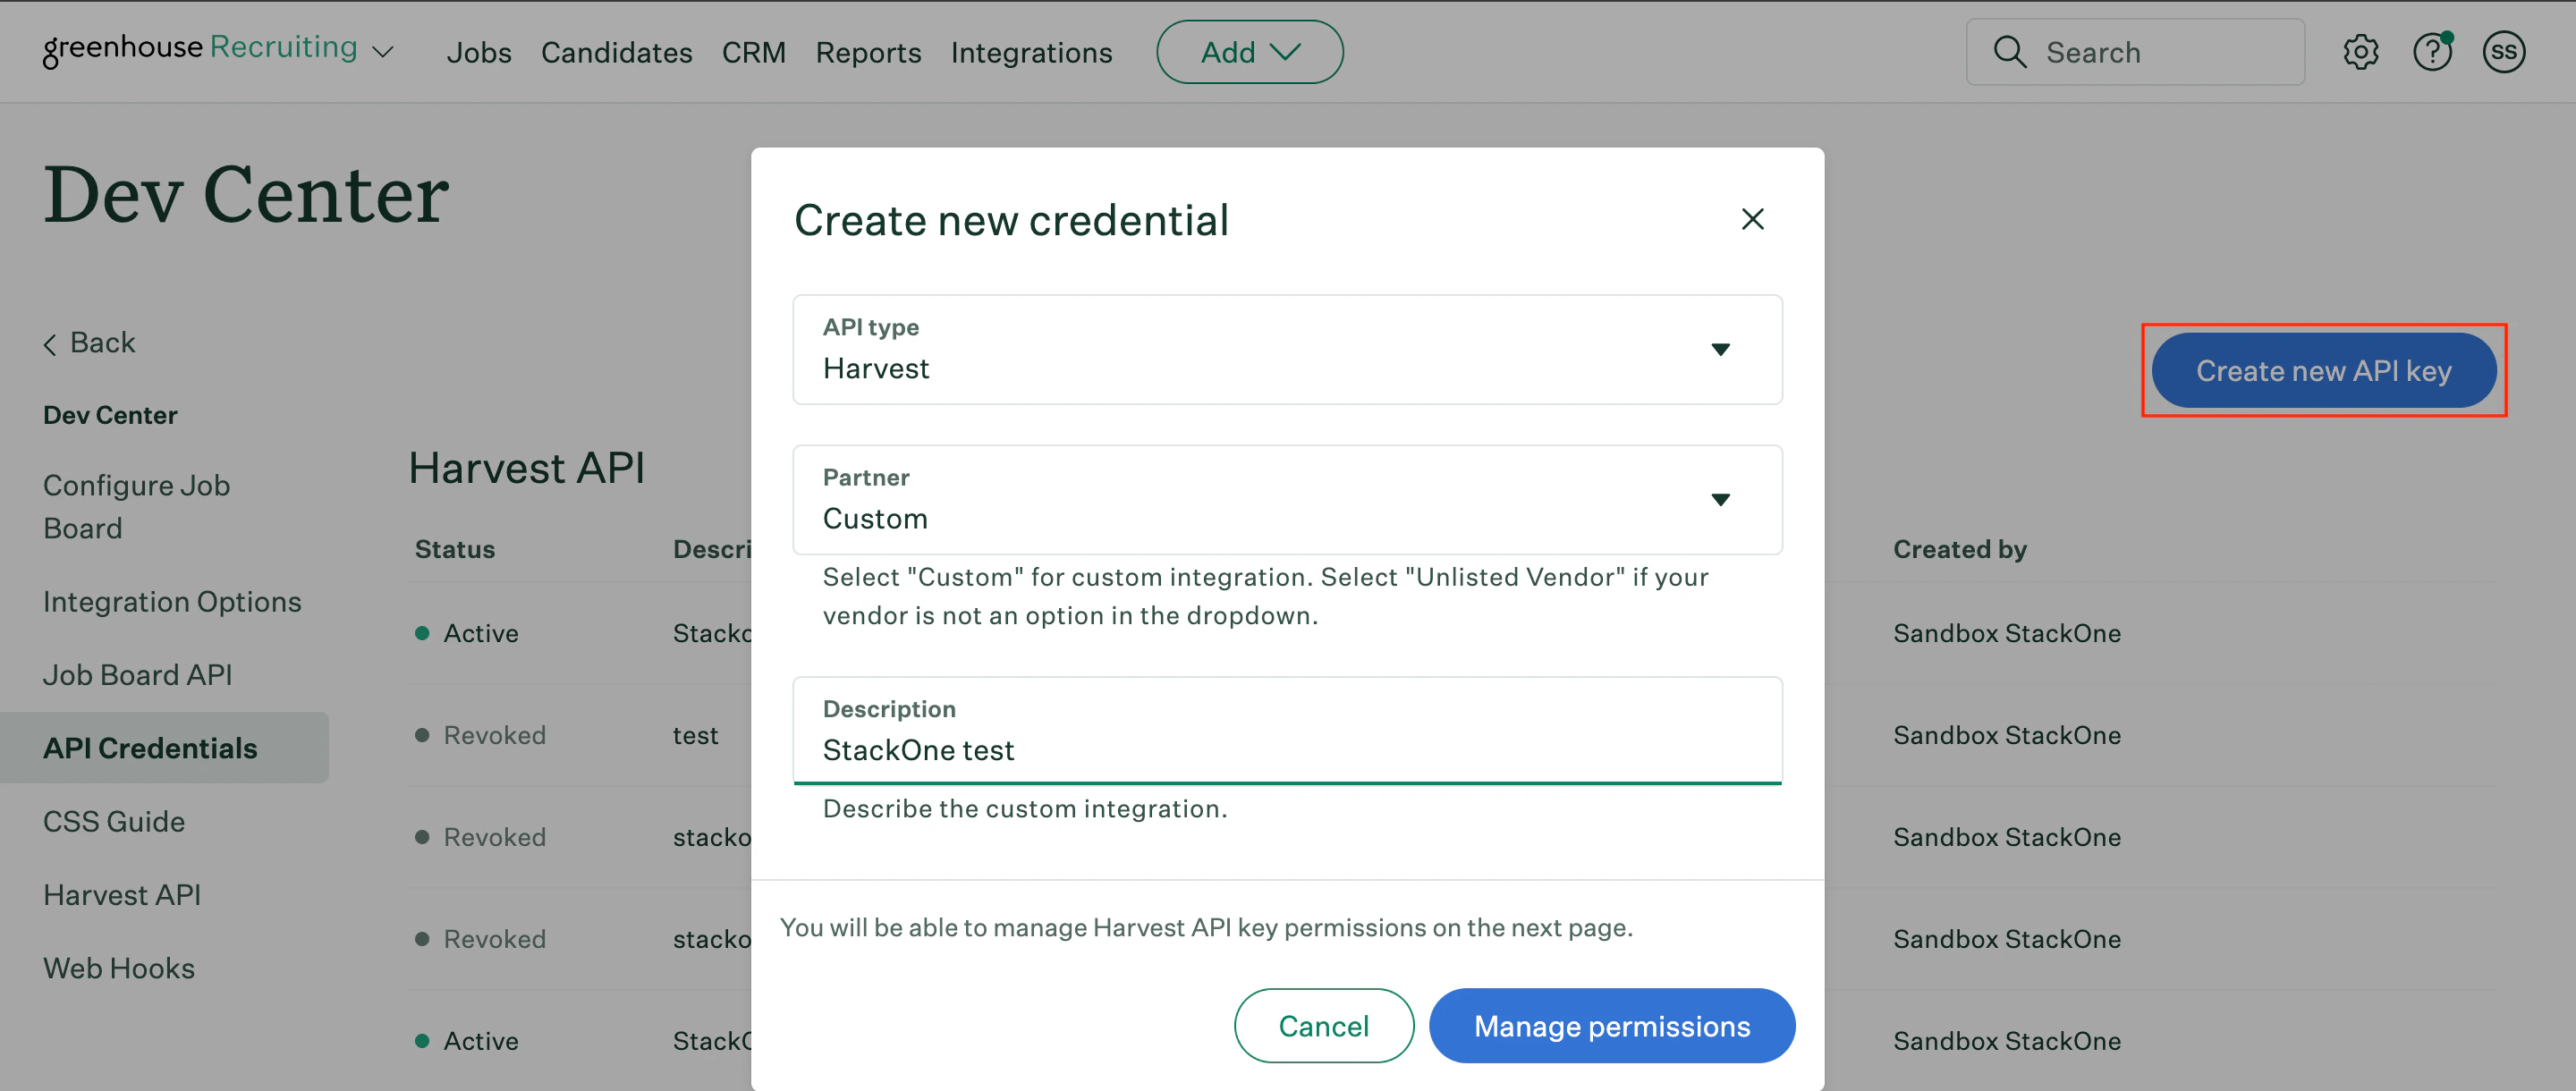Open the Job Board API sidebar link
The height and width of the screenshot is (1091, 2576).
coord(137,674)
